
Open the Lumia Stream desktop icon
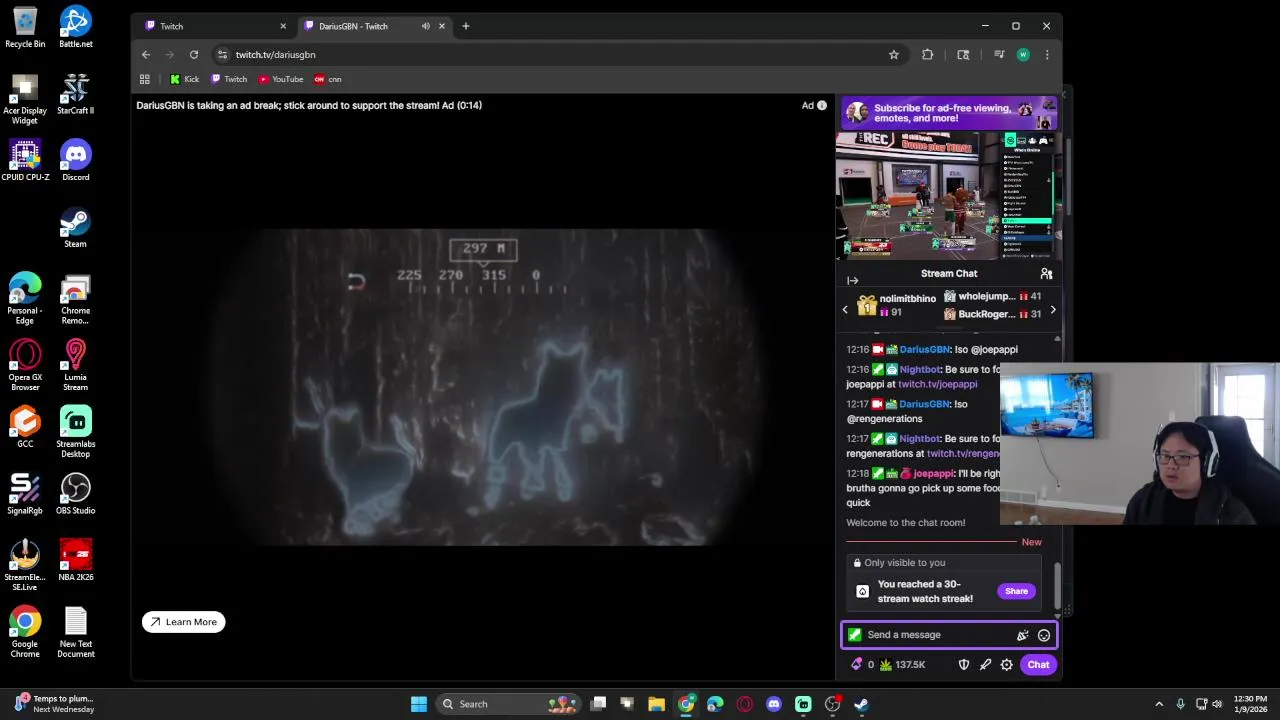pyautogui.click(x=75, y=365)
